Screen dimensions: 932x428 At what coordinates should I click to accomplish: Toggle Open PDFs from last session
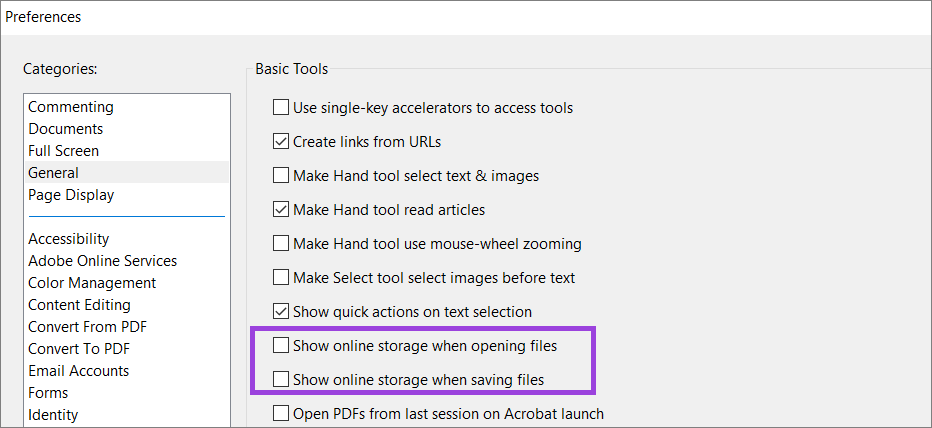pos(281,414)
